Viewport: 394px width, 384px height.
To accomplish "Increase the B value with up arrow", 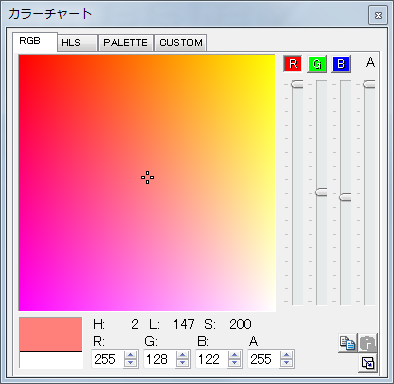I will point(234,355).
